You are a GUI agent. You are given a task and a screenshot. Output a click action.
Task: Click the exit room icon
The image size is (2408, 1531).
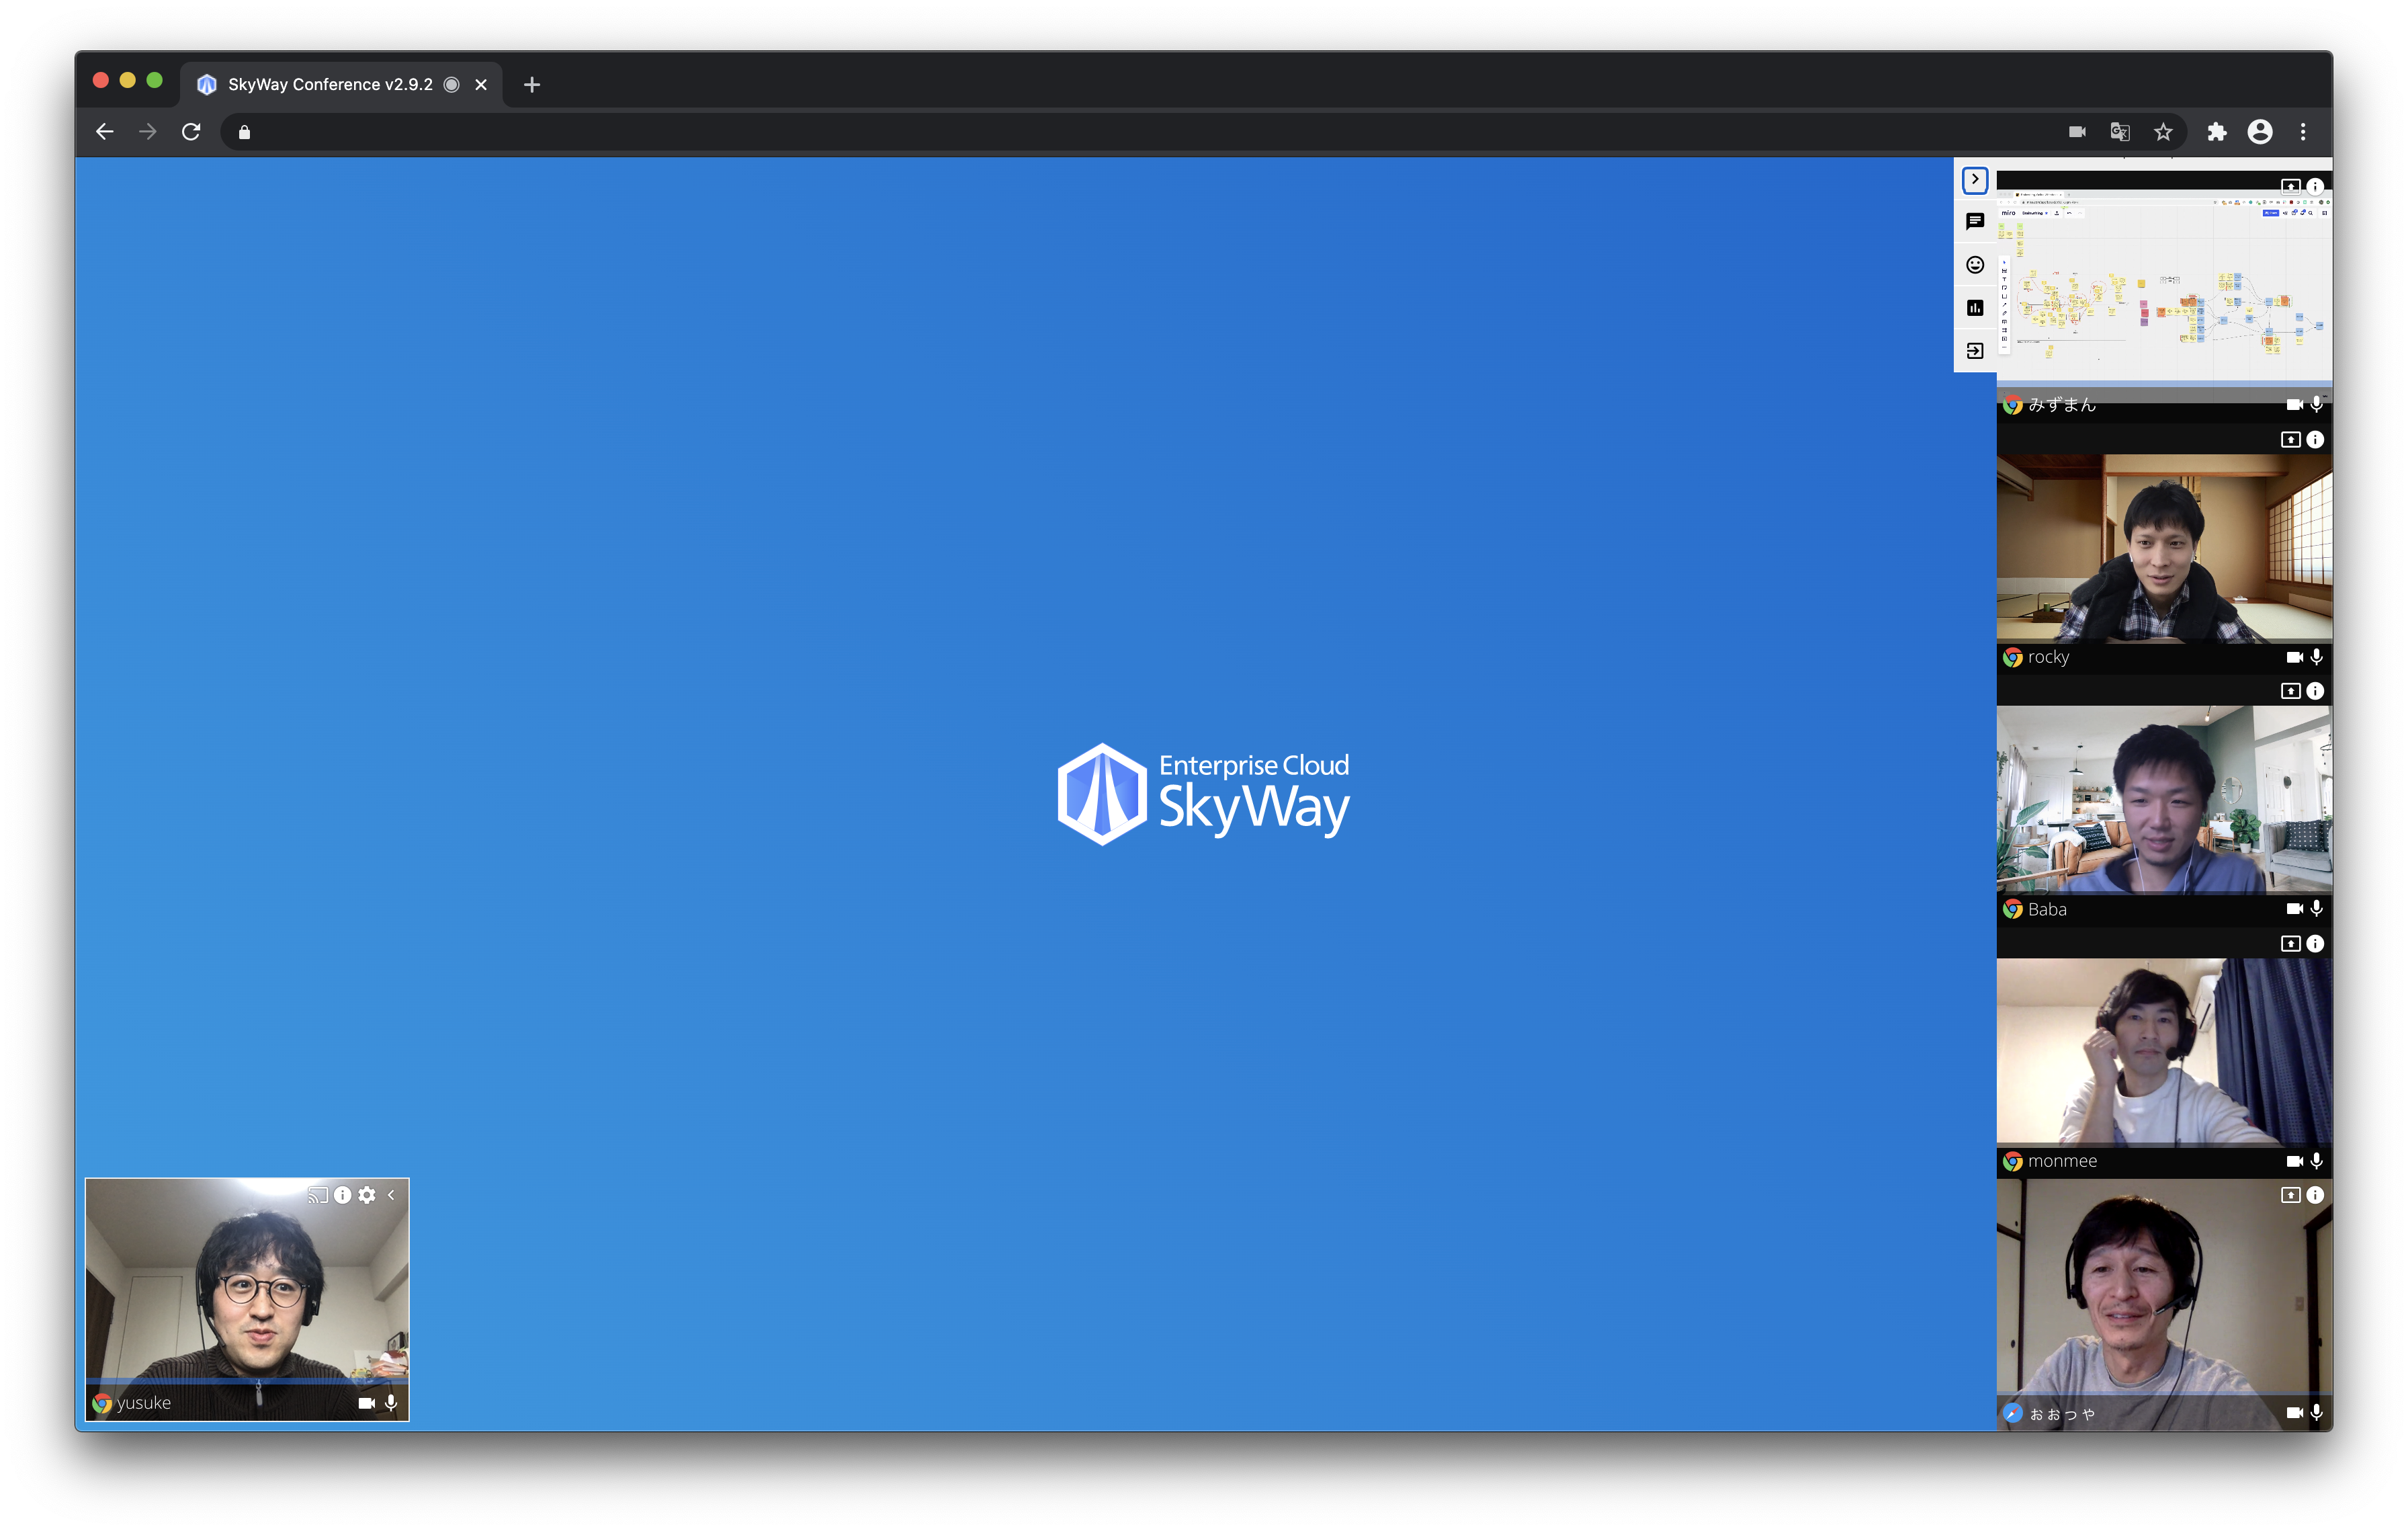tap(1974, 351)
